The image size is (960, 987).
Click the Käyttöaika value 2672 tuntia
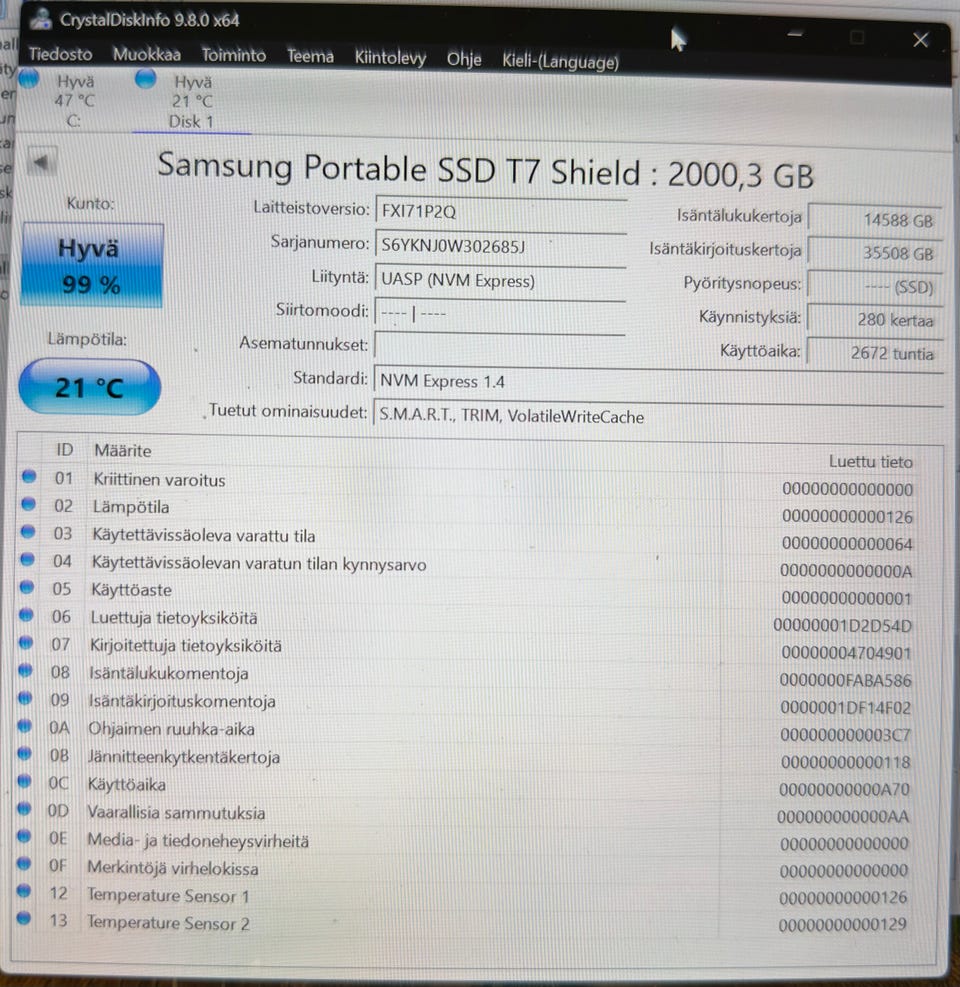coord(875,353)
